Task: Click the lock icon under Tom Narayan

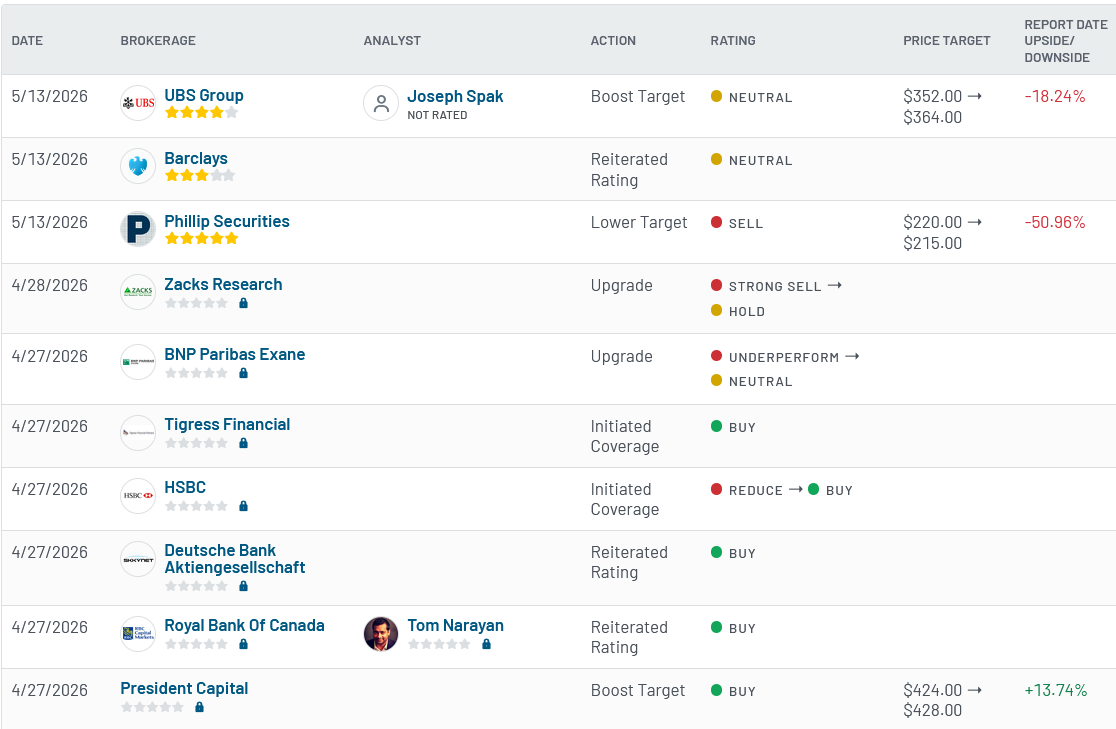Action: point(486,644)
